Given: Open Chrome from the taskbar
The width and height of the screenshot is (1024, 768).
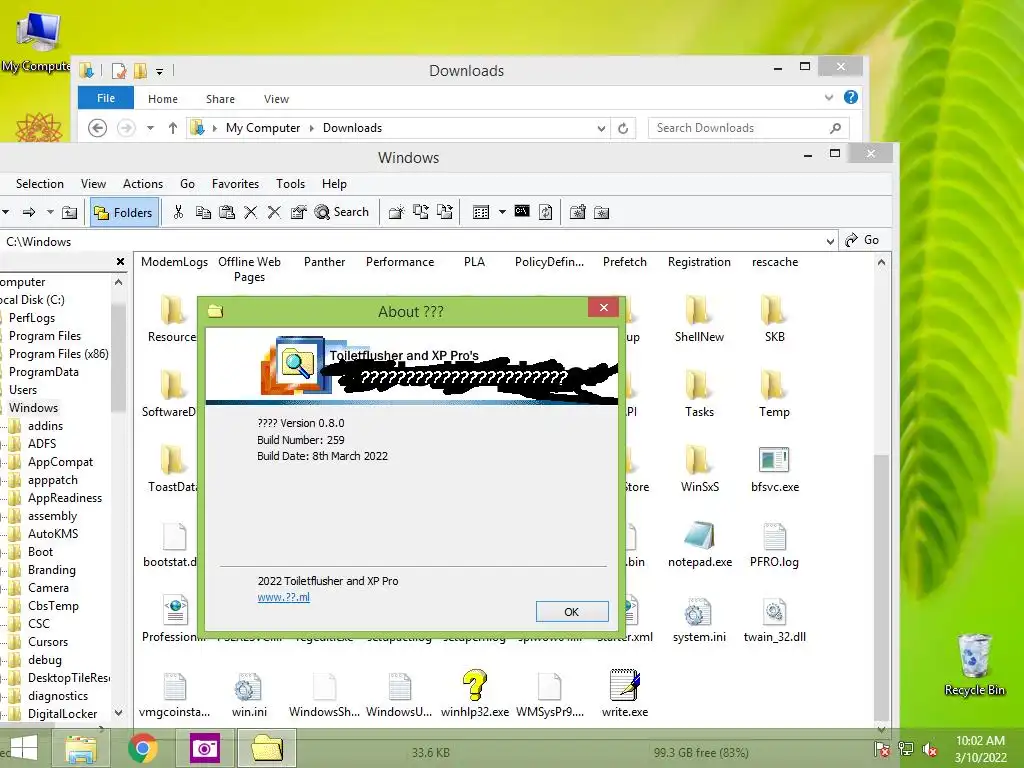Looking at the screenshot, I should (x=142, y=748).
